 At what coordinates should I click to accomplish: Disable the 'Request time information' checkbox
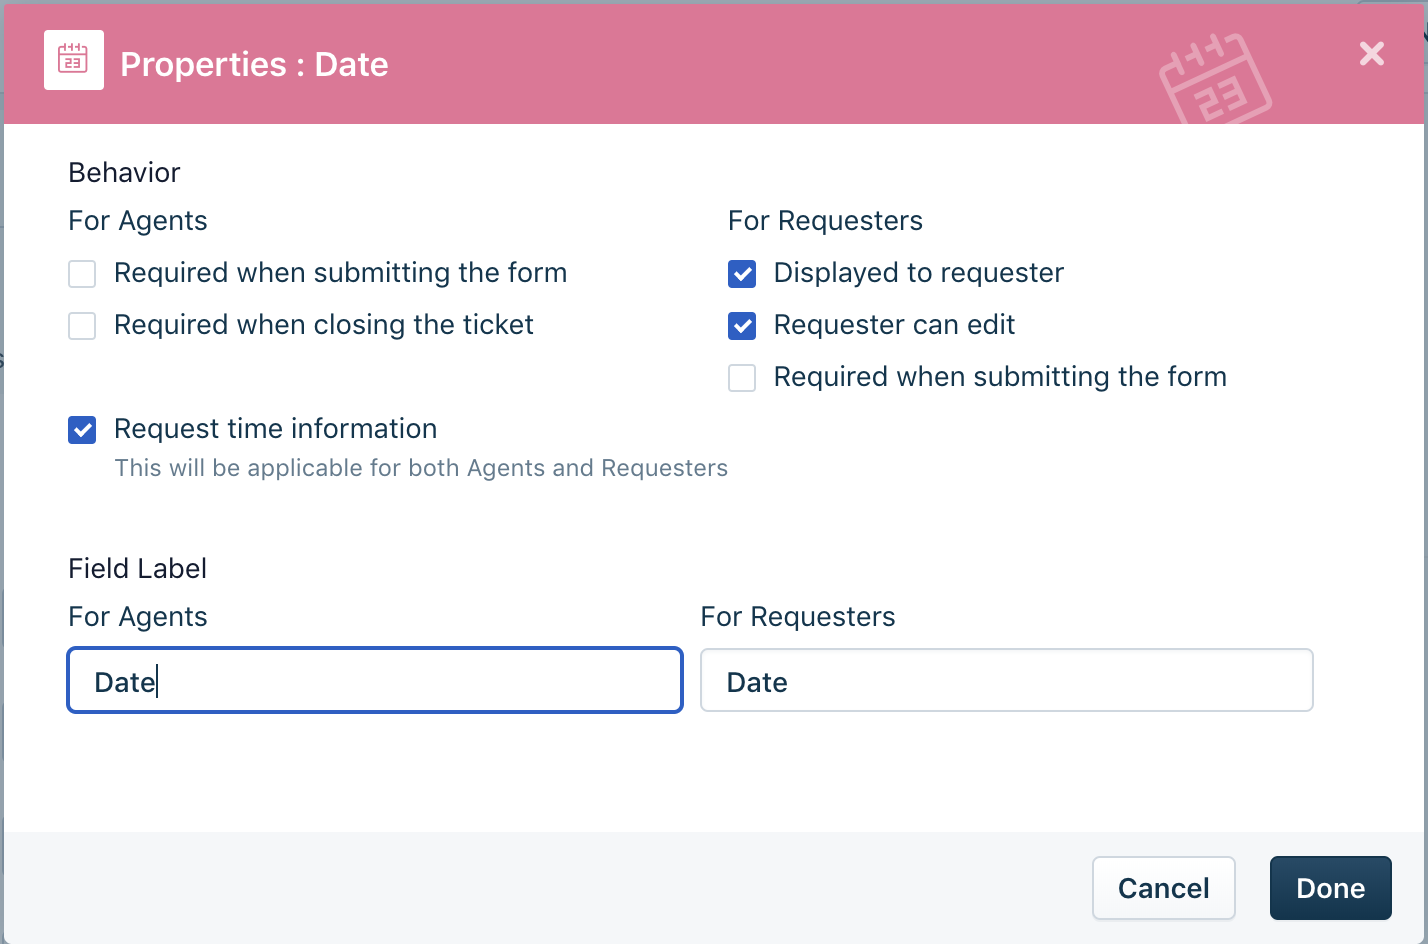(x=82, y=430)
